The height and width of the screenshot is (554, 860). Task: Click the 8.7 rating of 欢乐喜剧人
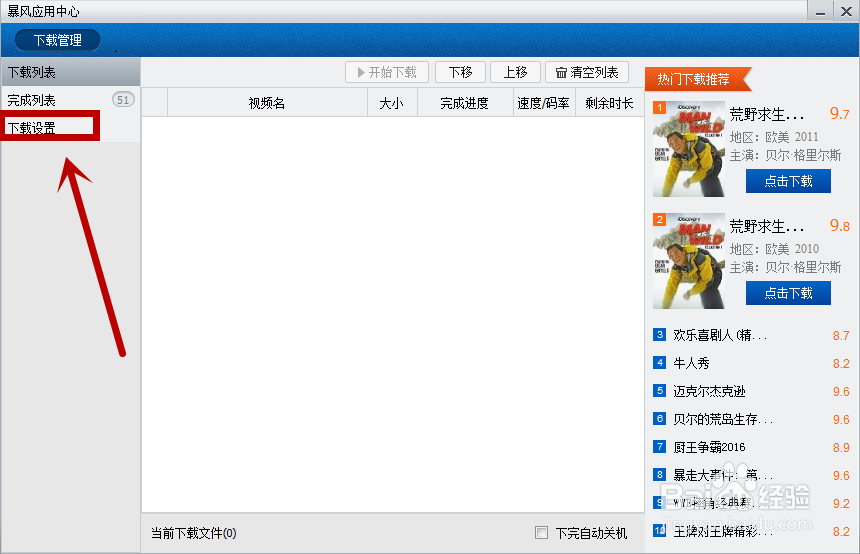tap(841, 336)
